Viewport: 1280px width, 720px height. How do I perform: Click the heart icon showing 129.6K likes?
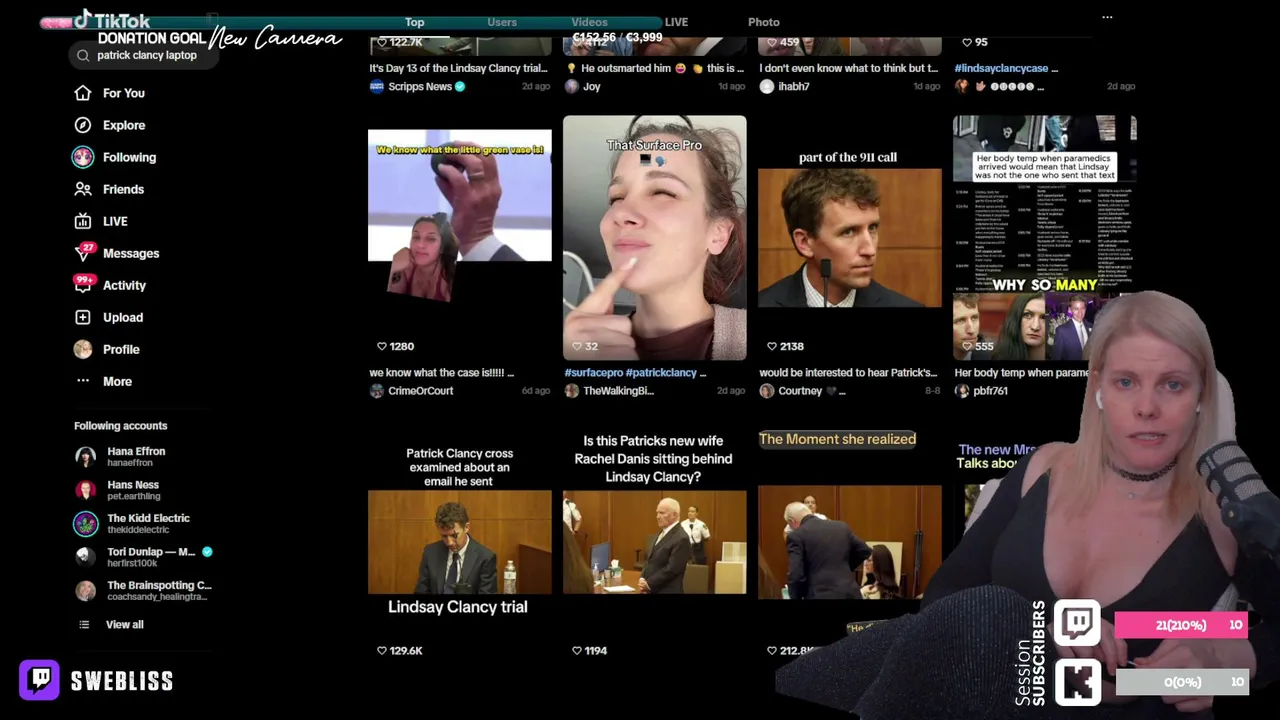381,650
